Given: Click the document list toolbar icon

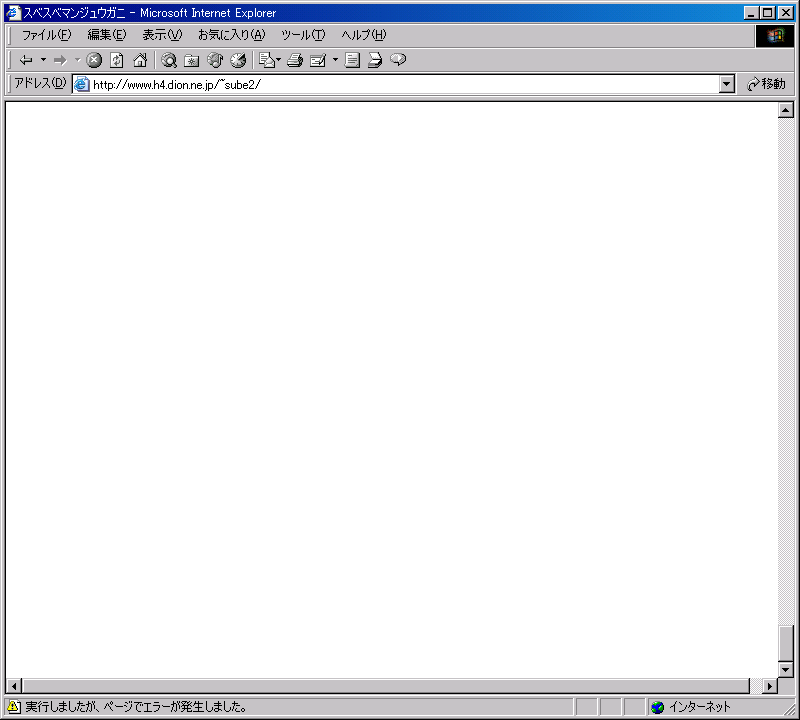Looking at the screenshot, I should pos(352,60).
